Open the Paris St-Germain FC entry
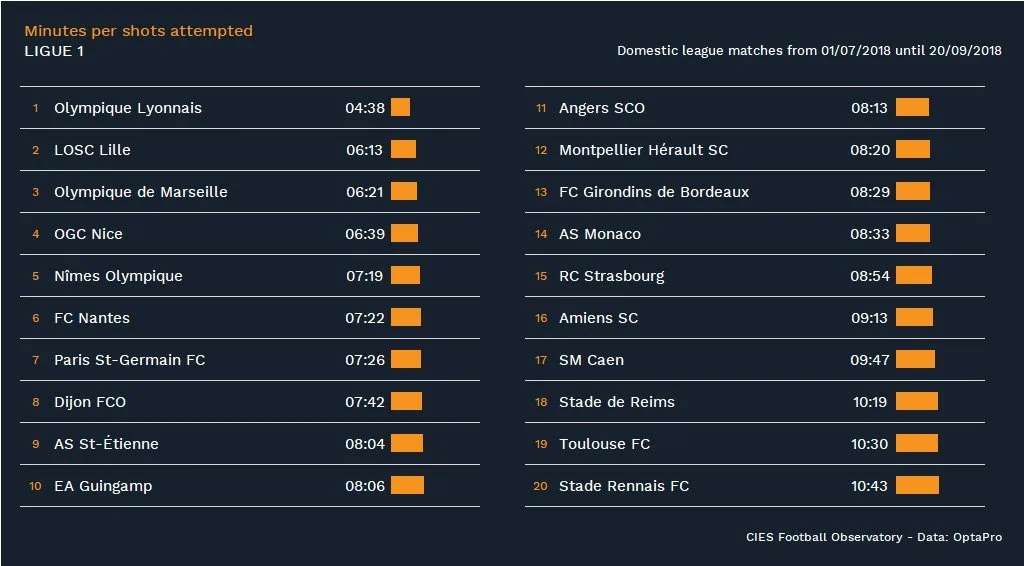This screenshot has height=566, width=1024. pyautogui.click(x=129, y=360)
